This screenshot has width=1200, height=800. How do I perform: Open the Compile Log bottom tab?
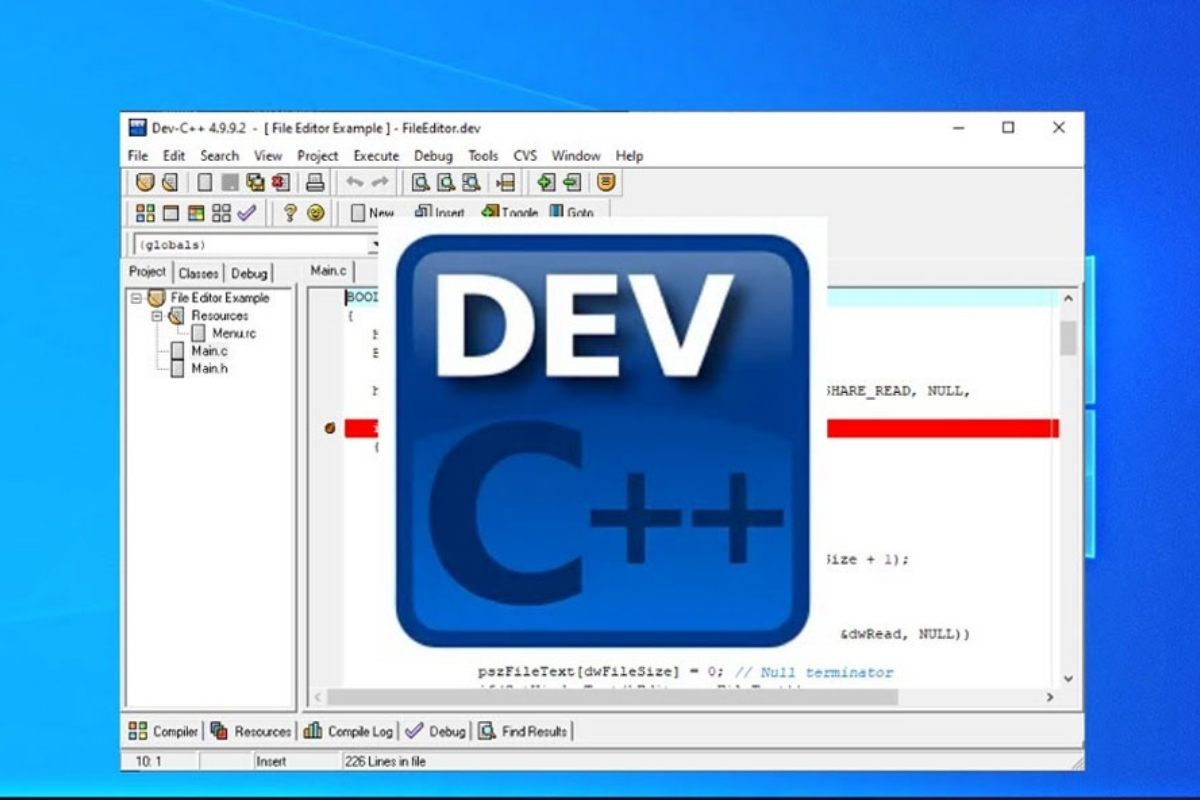[x=348, y=732]
